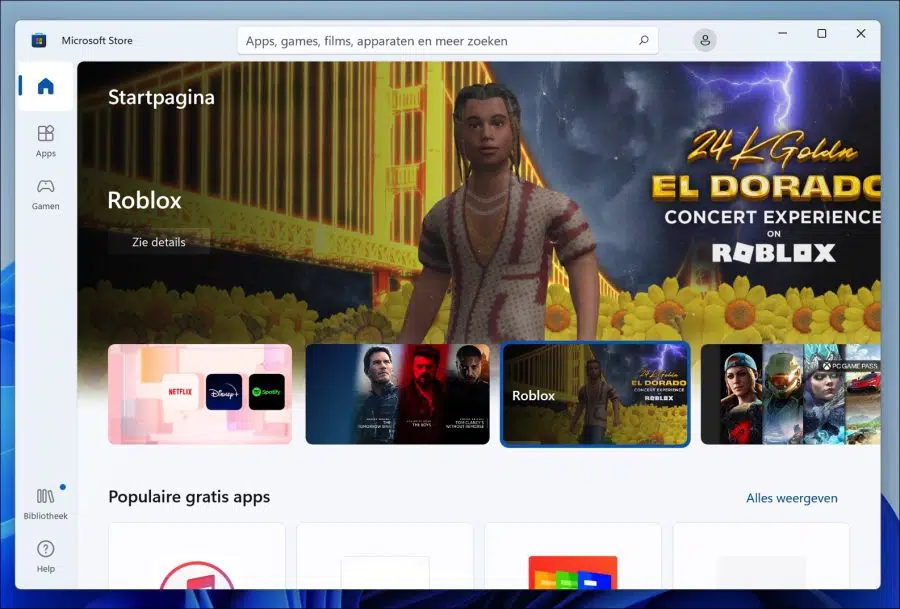Screen dimensions: 900x609
Task: Open the Apps section in sidebar
Action: pyautogui.click(x=46, y=141)
